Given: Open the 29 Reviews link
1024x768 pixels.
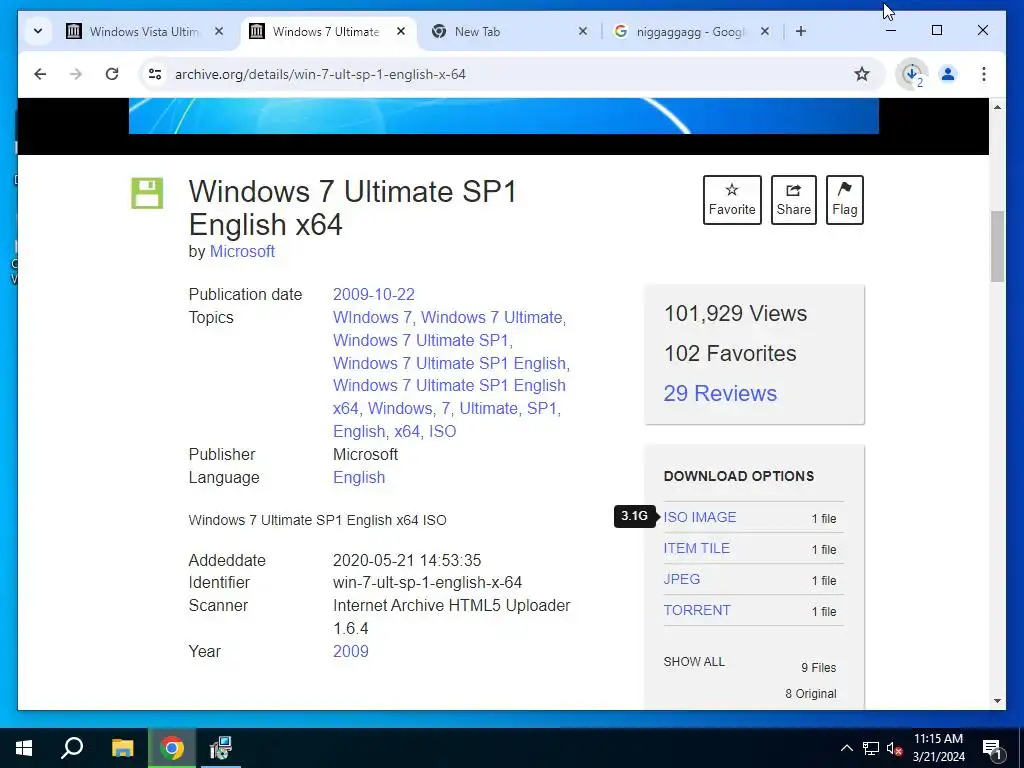Looking at the screenshot, I should click(x=720, y=393).
